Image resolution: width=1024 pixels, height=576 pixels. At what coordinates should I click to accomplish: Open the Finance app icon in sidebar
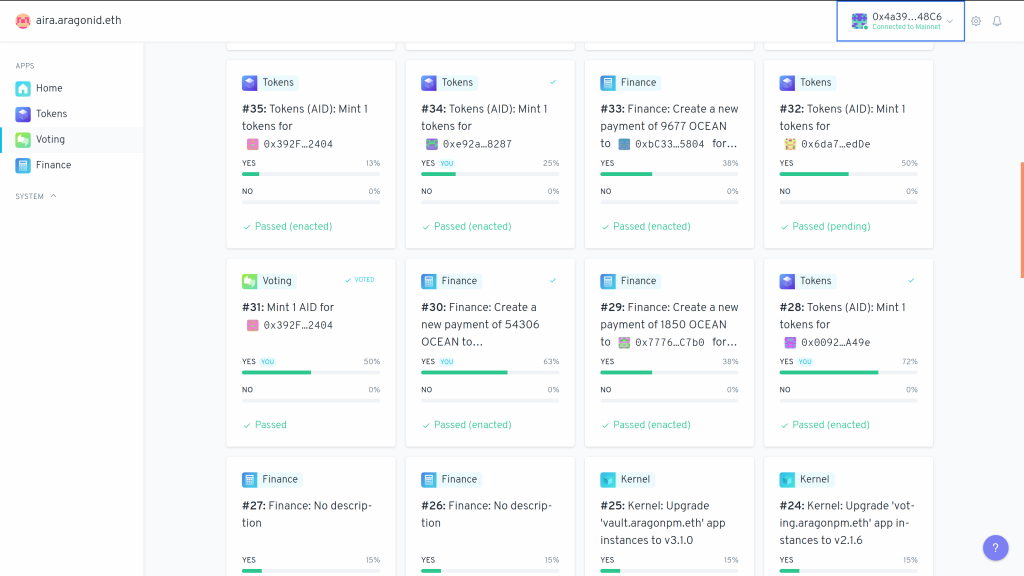(23, 165)
